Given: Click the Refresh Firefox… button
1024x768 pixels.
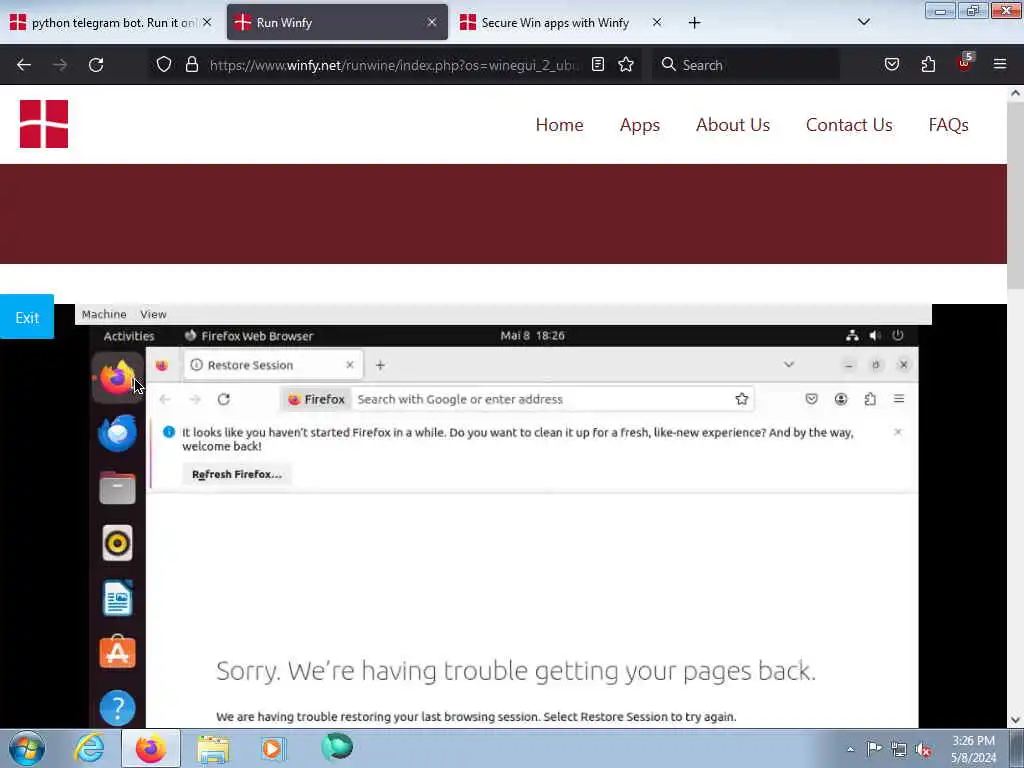Looking at the screenshot, I should click(236, 474).
